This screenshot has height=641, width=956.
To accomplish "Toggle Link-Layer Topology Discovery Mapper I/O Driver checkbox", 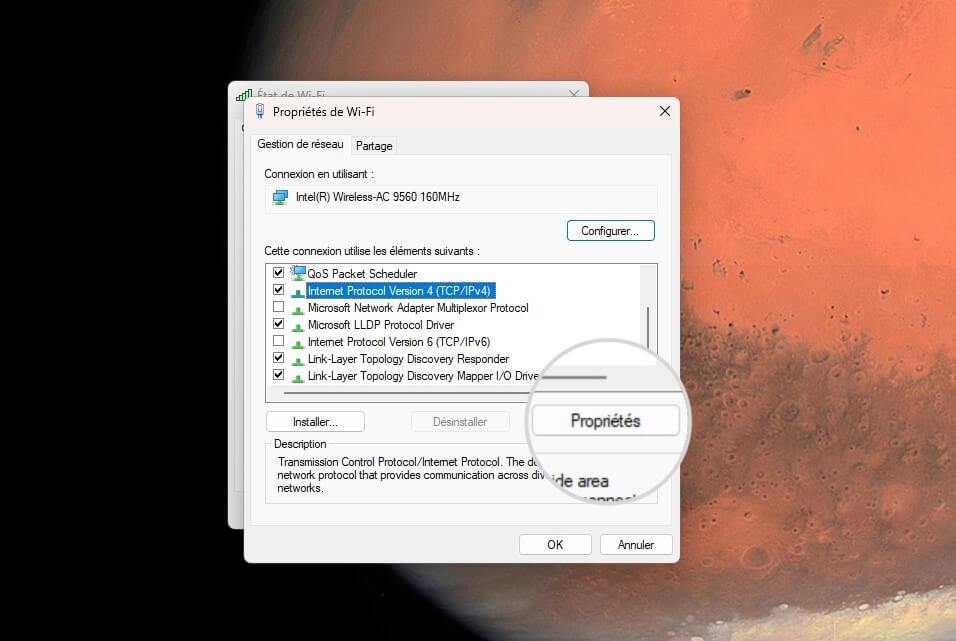I will pyautogui.click(x=279, y=375).
